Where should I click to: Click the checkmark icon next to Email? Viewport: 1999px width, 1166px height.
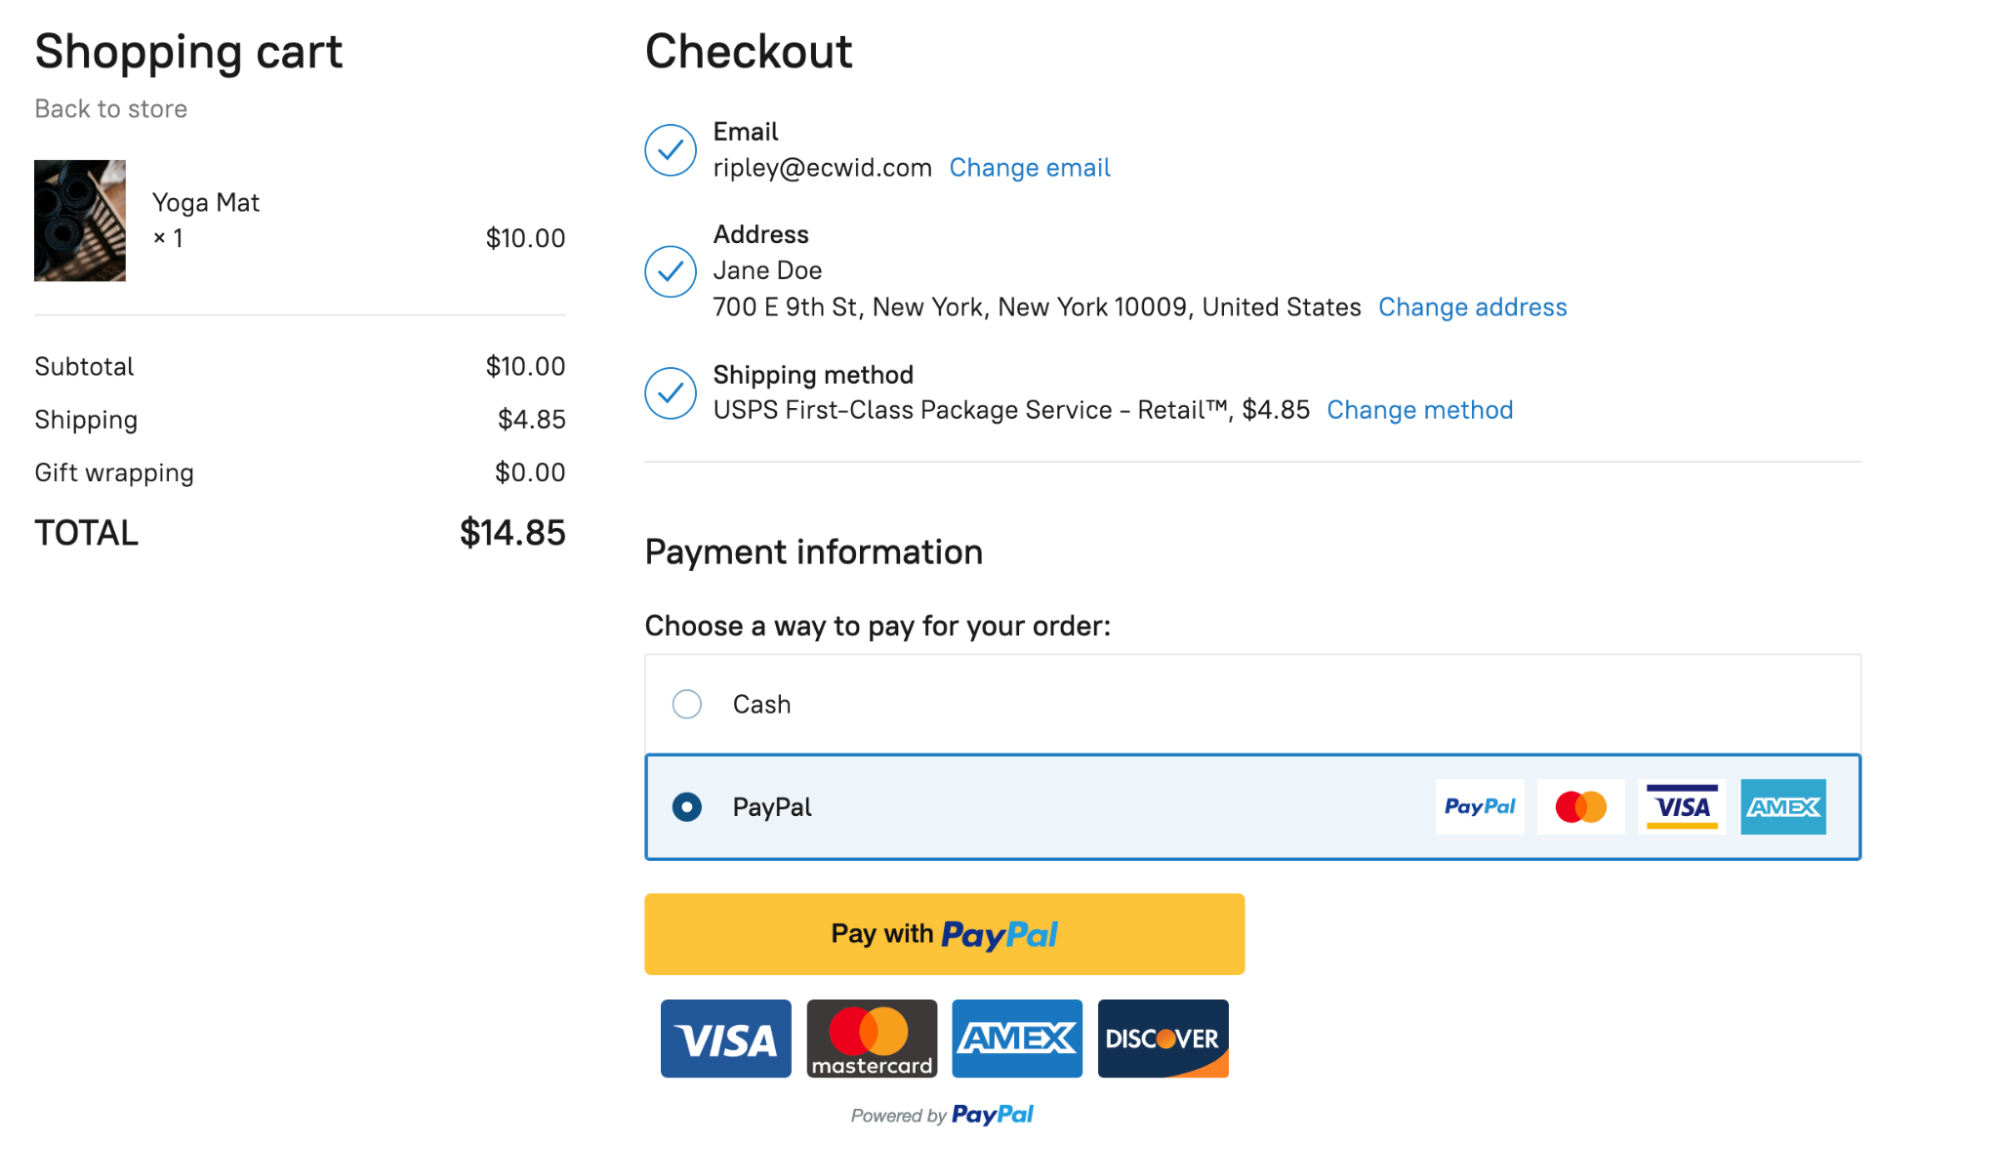point(670,150)
